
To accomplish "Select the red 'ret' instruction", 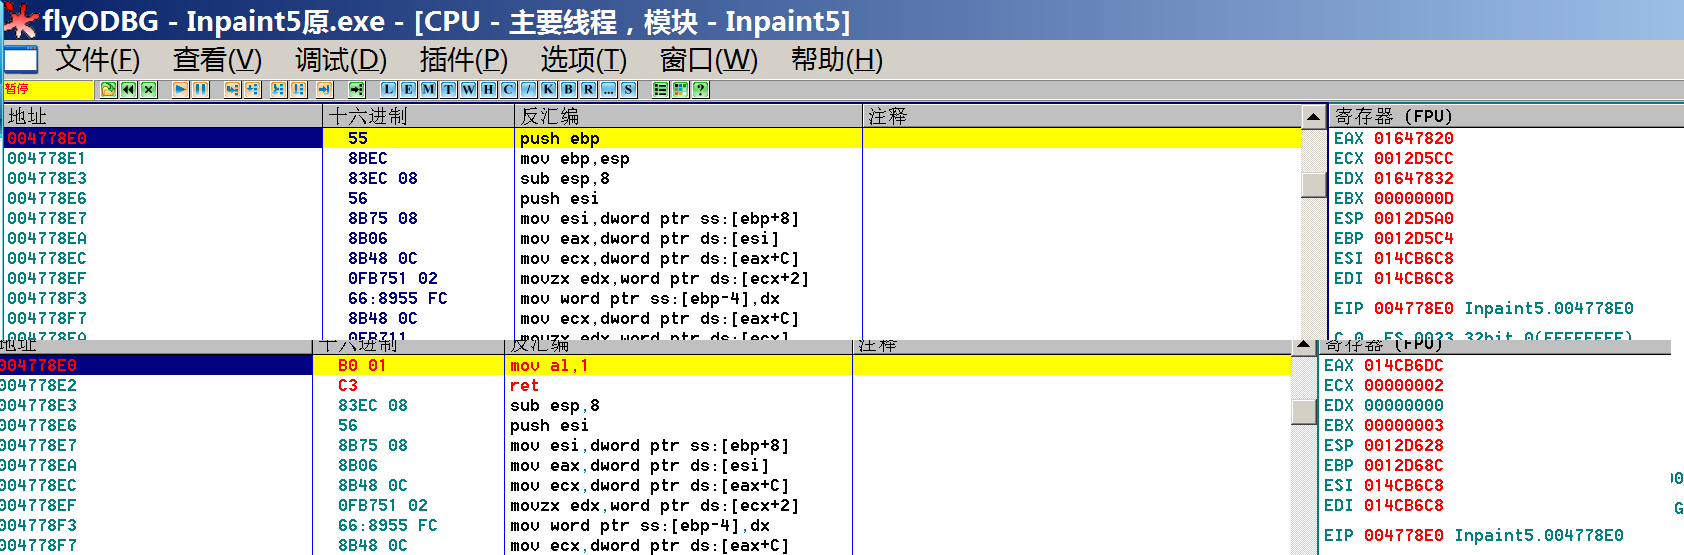I will coord(524,385).
